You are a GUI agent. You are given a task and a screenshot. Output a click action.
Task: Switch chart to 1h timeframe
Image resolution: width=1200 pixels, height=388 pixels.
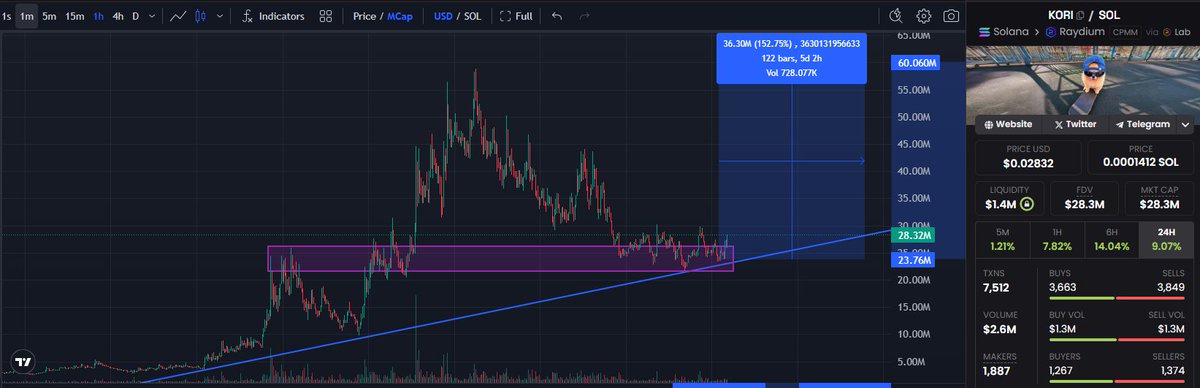tap(98, 16)
